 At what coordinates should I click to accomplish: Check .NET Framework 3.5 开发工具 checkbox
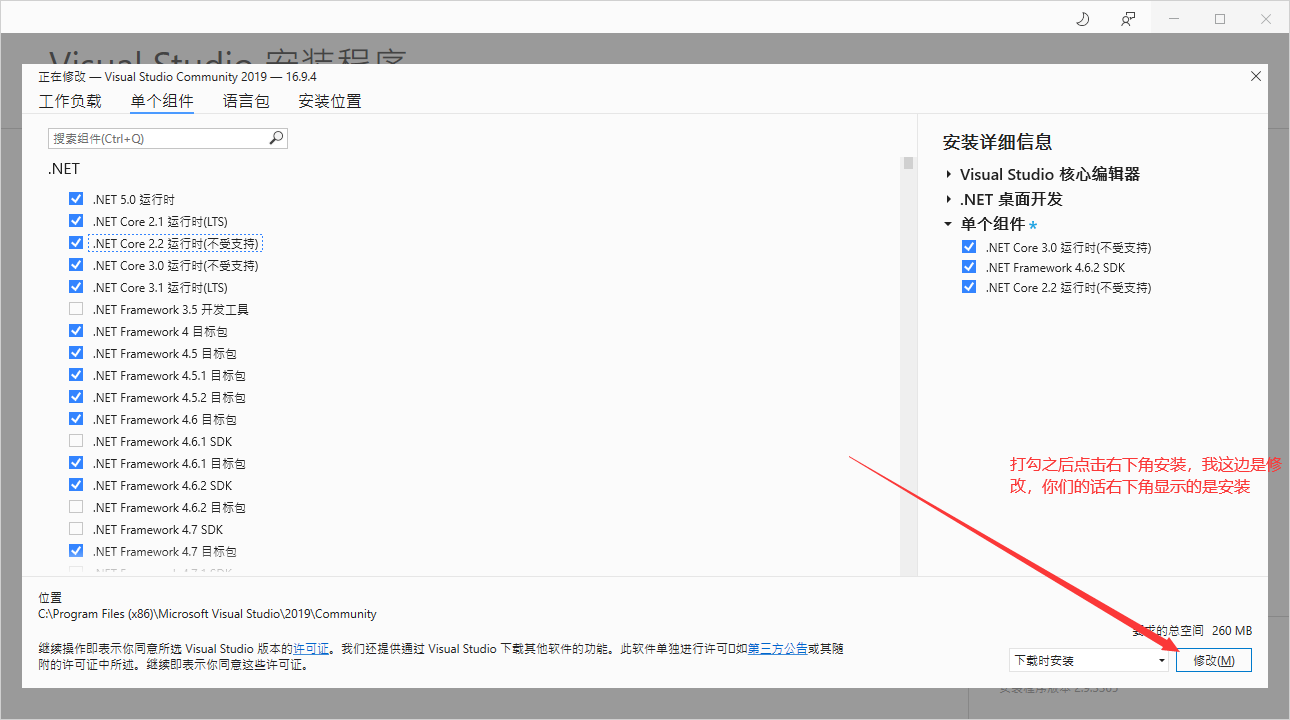pyautogui.click(x=76, y=309)
